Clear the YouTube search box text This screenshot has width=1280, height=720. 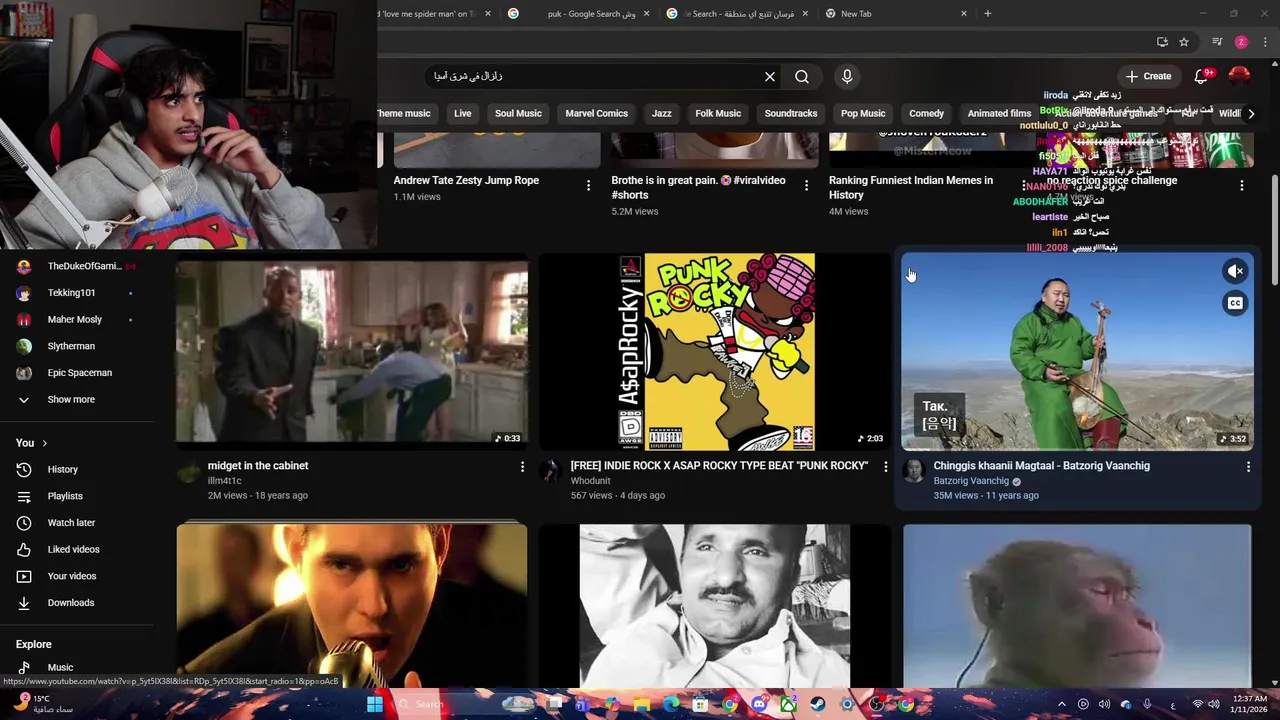point(770,76)
